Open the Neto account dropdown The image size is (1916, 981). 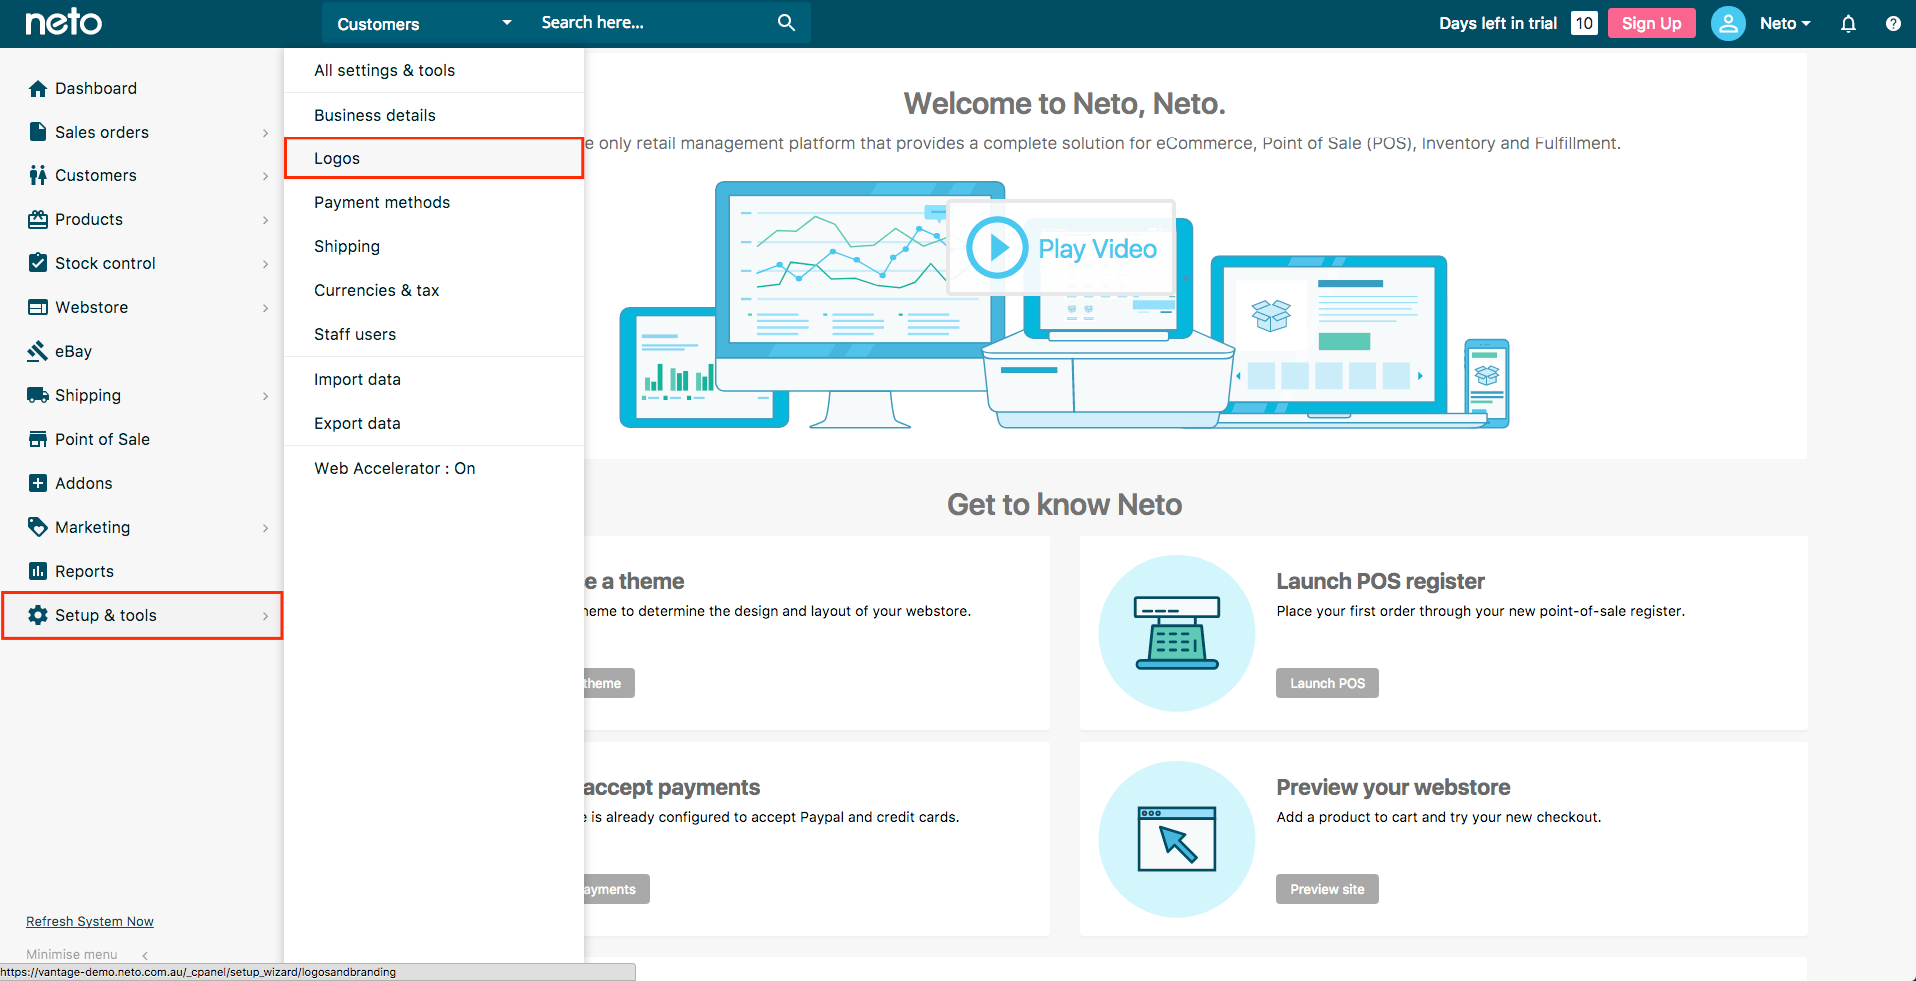point(1785,23)
